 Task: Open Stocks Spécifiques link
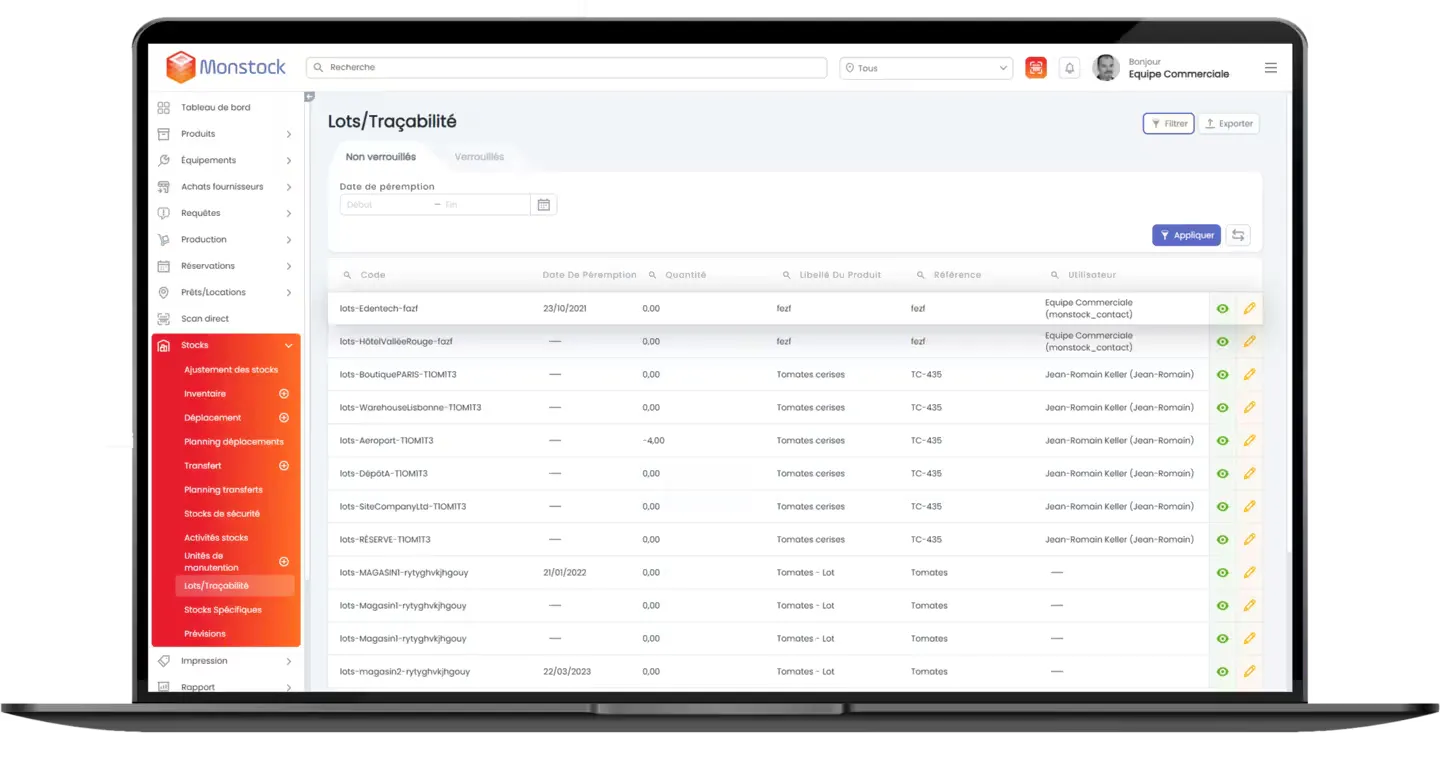coord(223,610)
